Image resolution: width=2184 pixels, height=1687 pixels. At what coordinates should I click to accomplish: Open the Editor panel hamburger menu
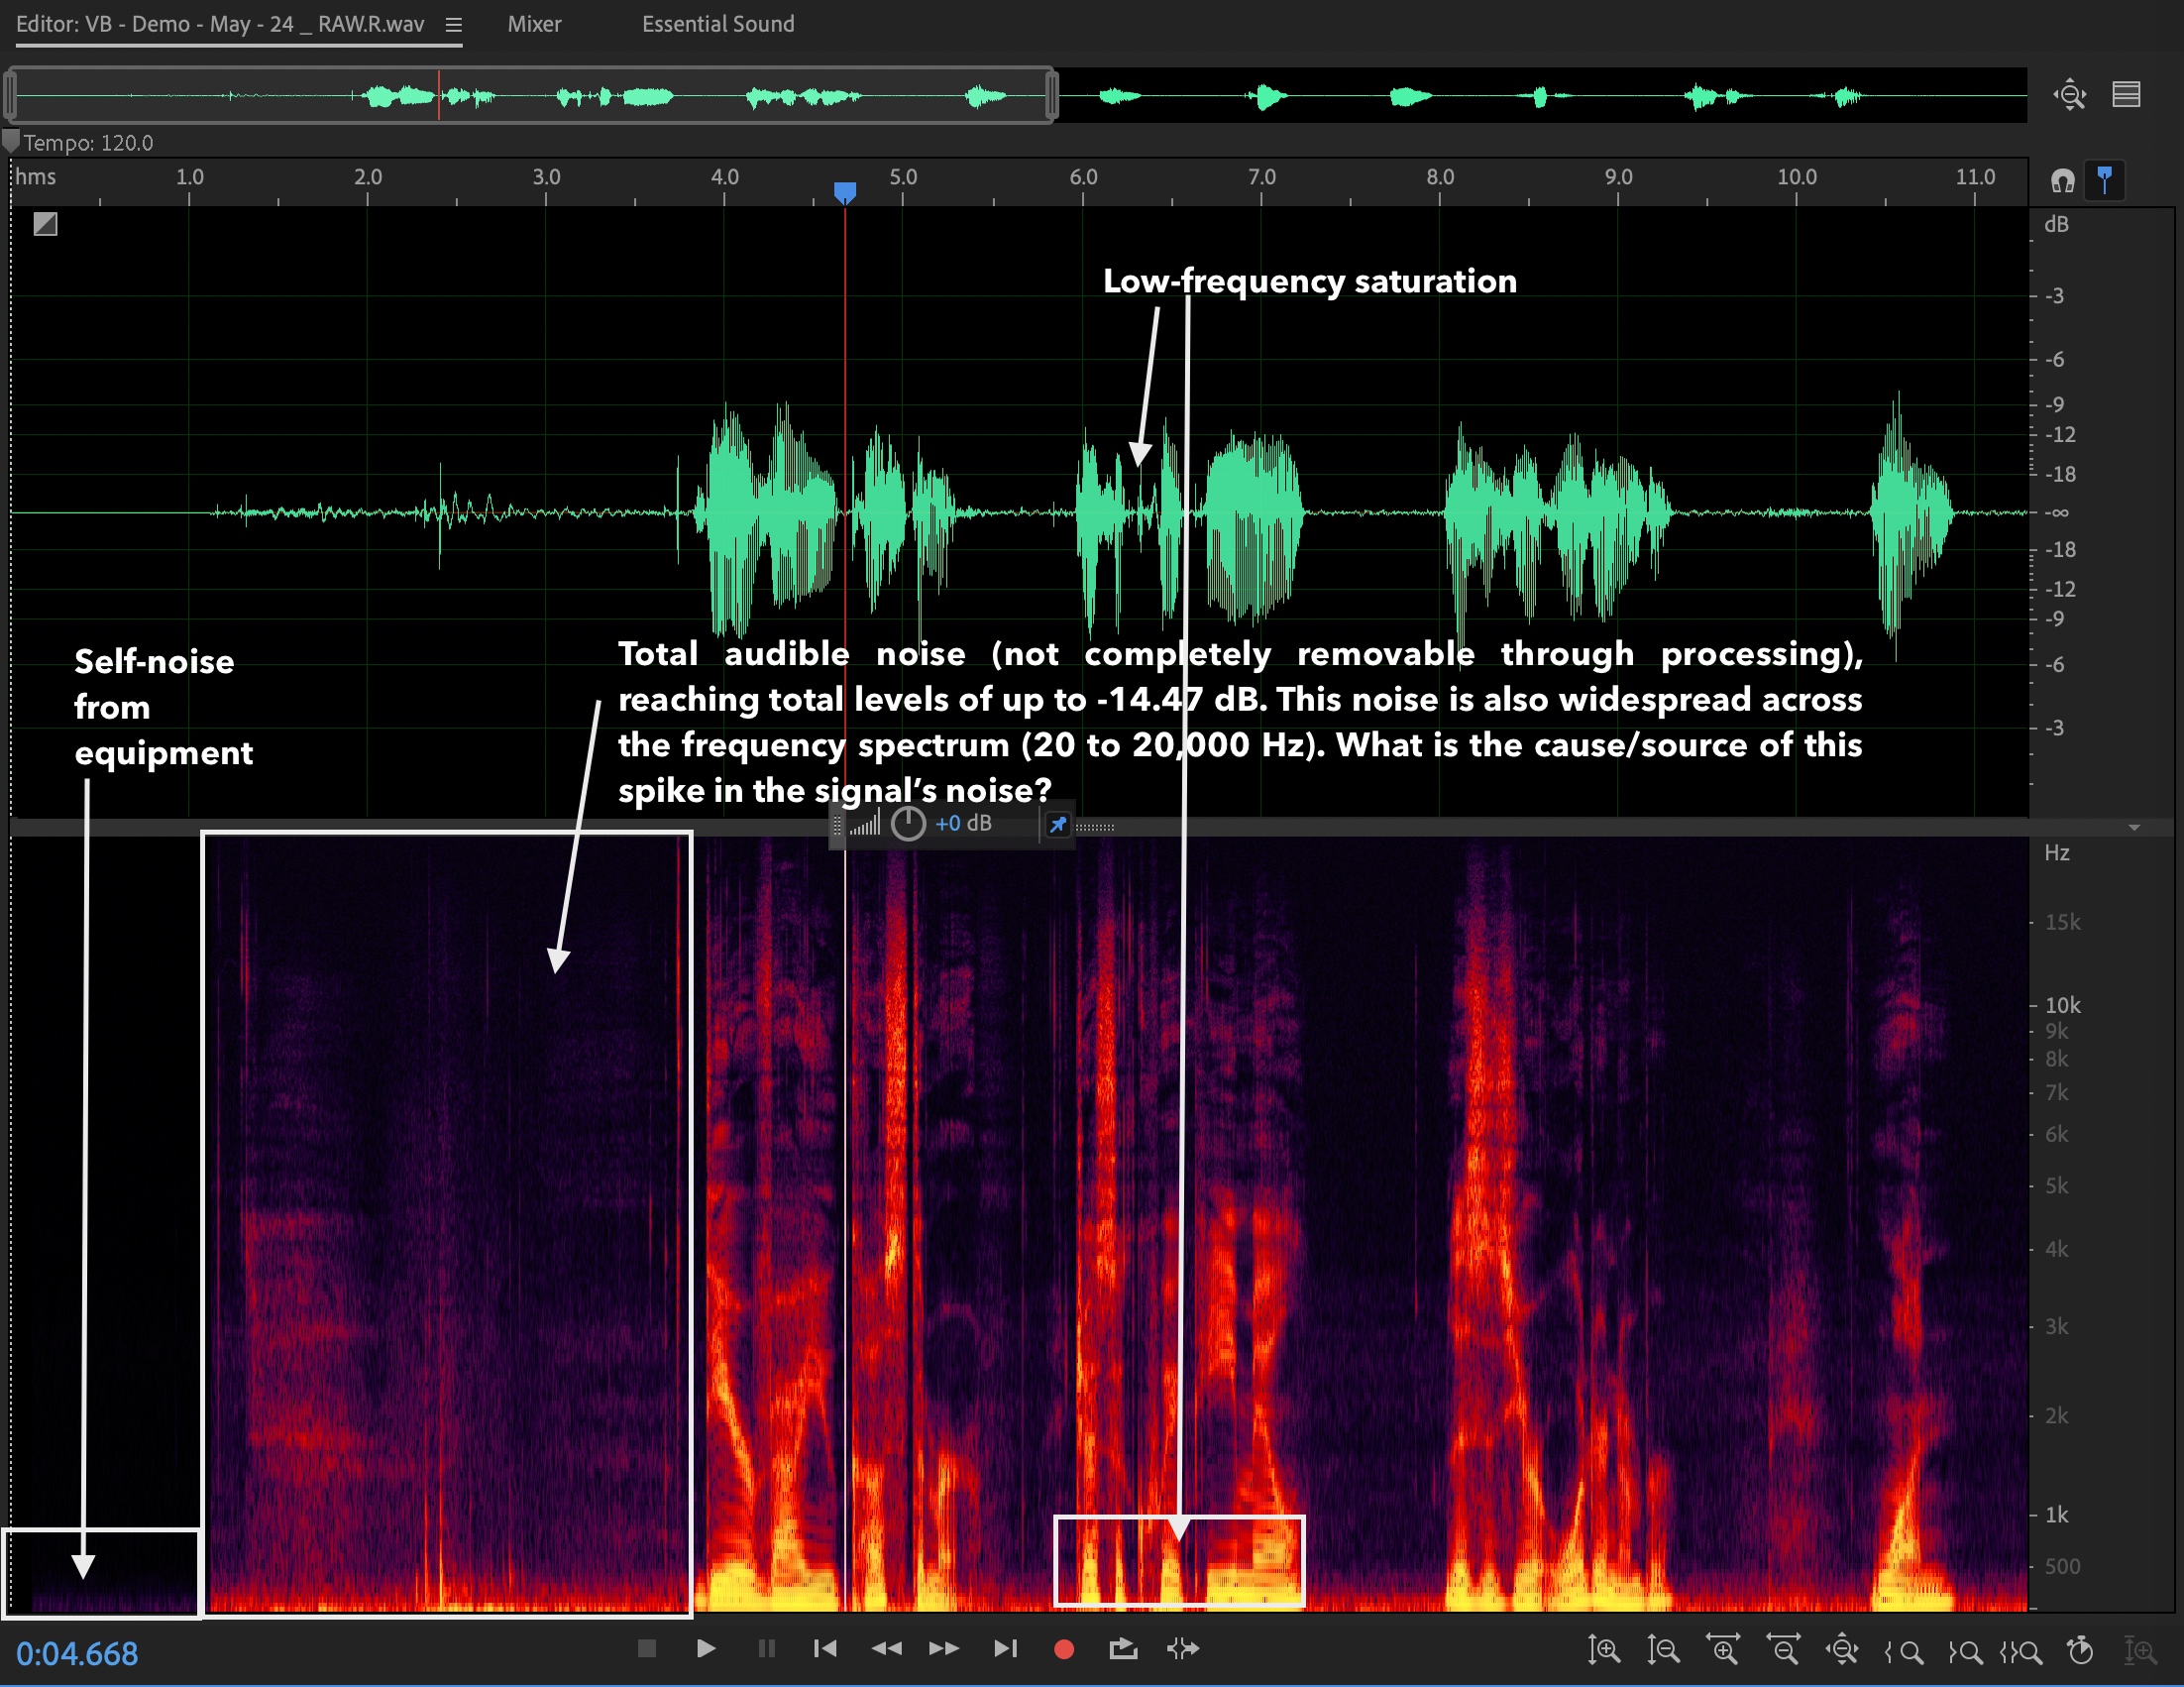point(454,25)
